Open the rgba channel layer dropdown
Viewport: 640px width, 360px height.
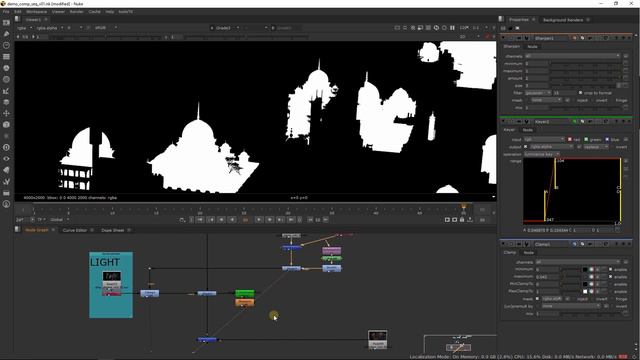[x=25, y=28]
